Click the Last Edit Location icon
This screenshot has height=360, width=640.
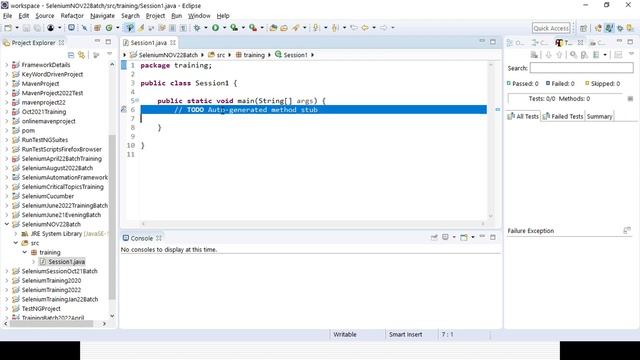354,28
